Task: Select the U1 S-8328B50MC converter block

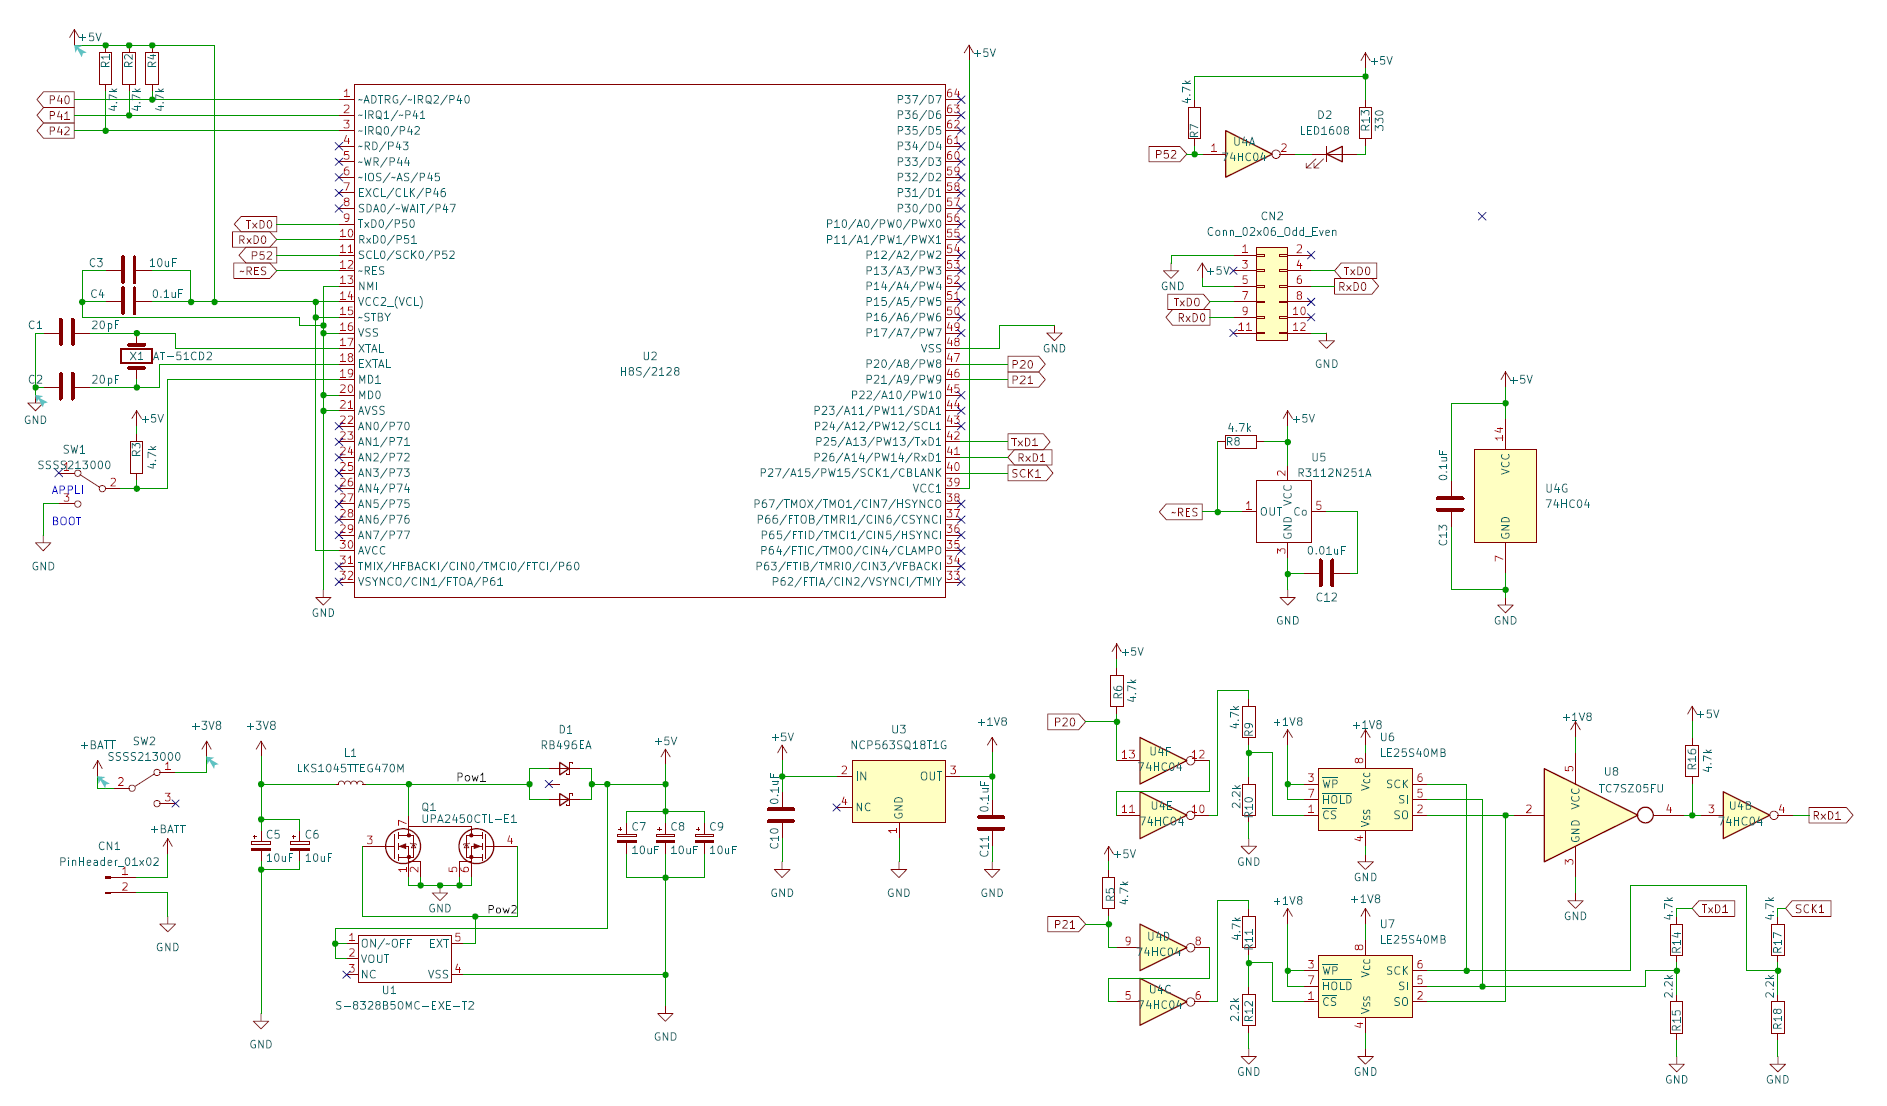Action: 405,959
